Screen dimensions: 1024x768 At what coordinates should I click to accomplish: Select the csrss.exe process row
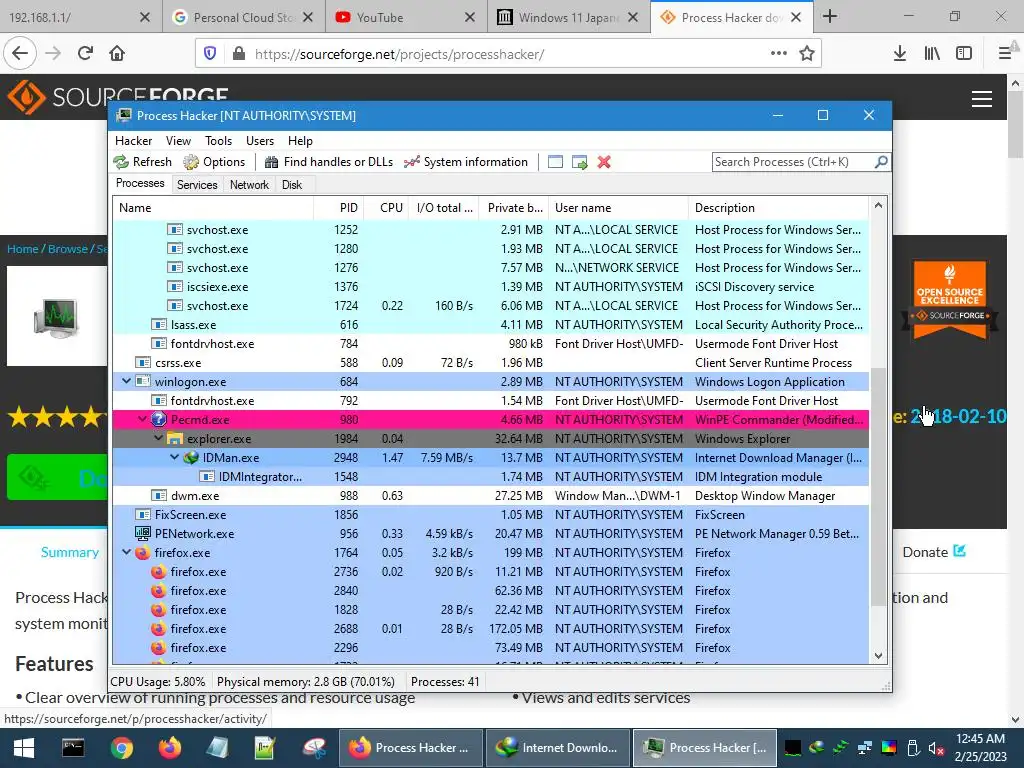(490, 362)
